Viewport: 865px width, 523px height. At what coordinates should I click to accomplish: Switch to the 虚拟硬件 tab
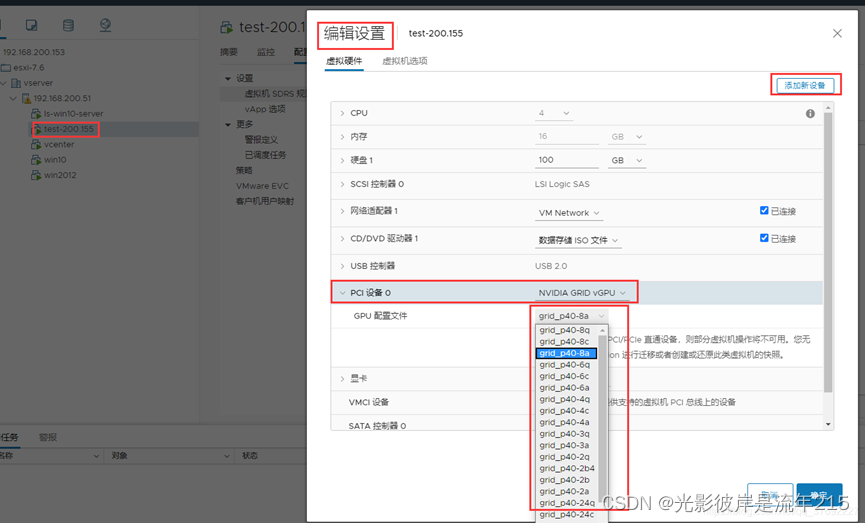344,61
